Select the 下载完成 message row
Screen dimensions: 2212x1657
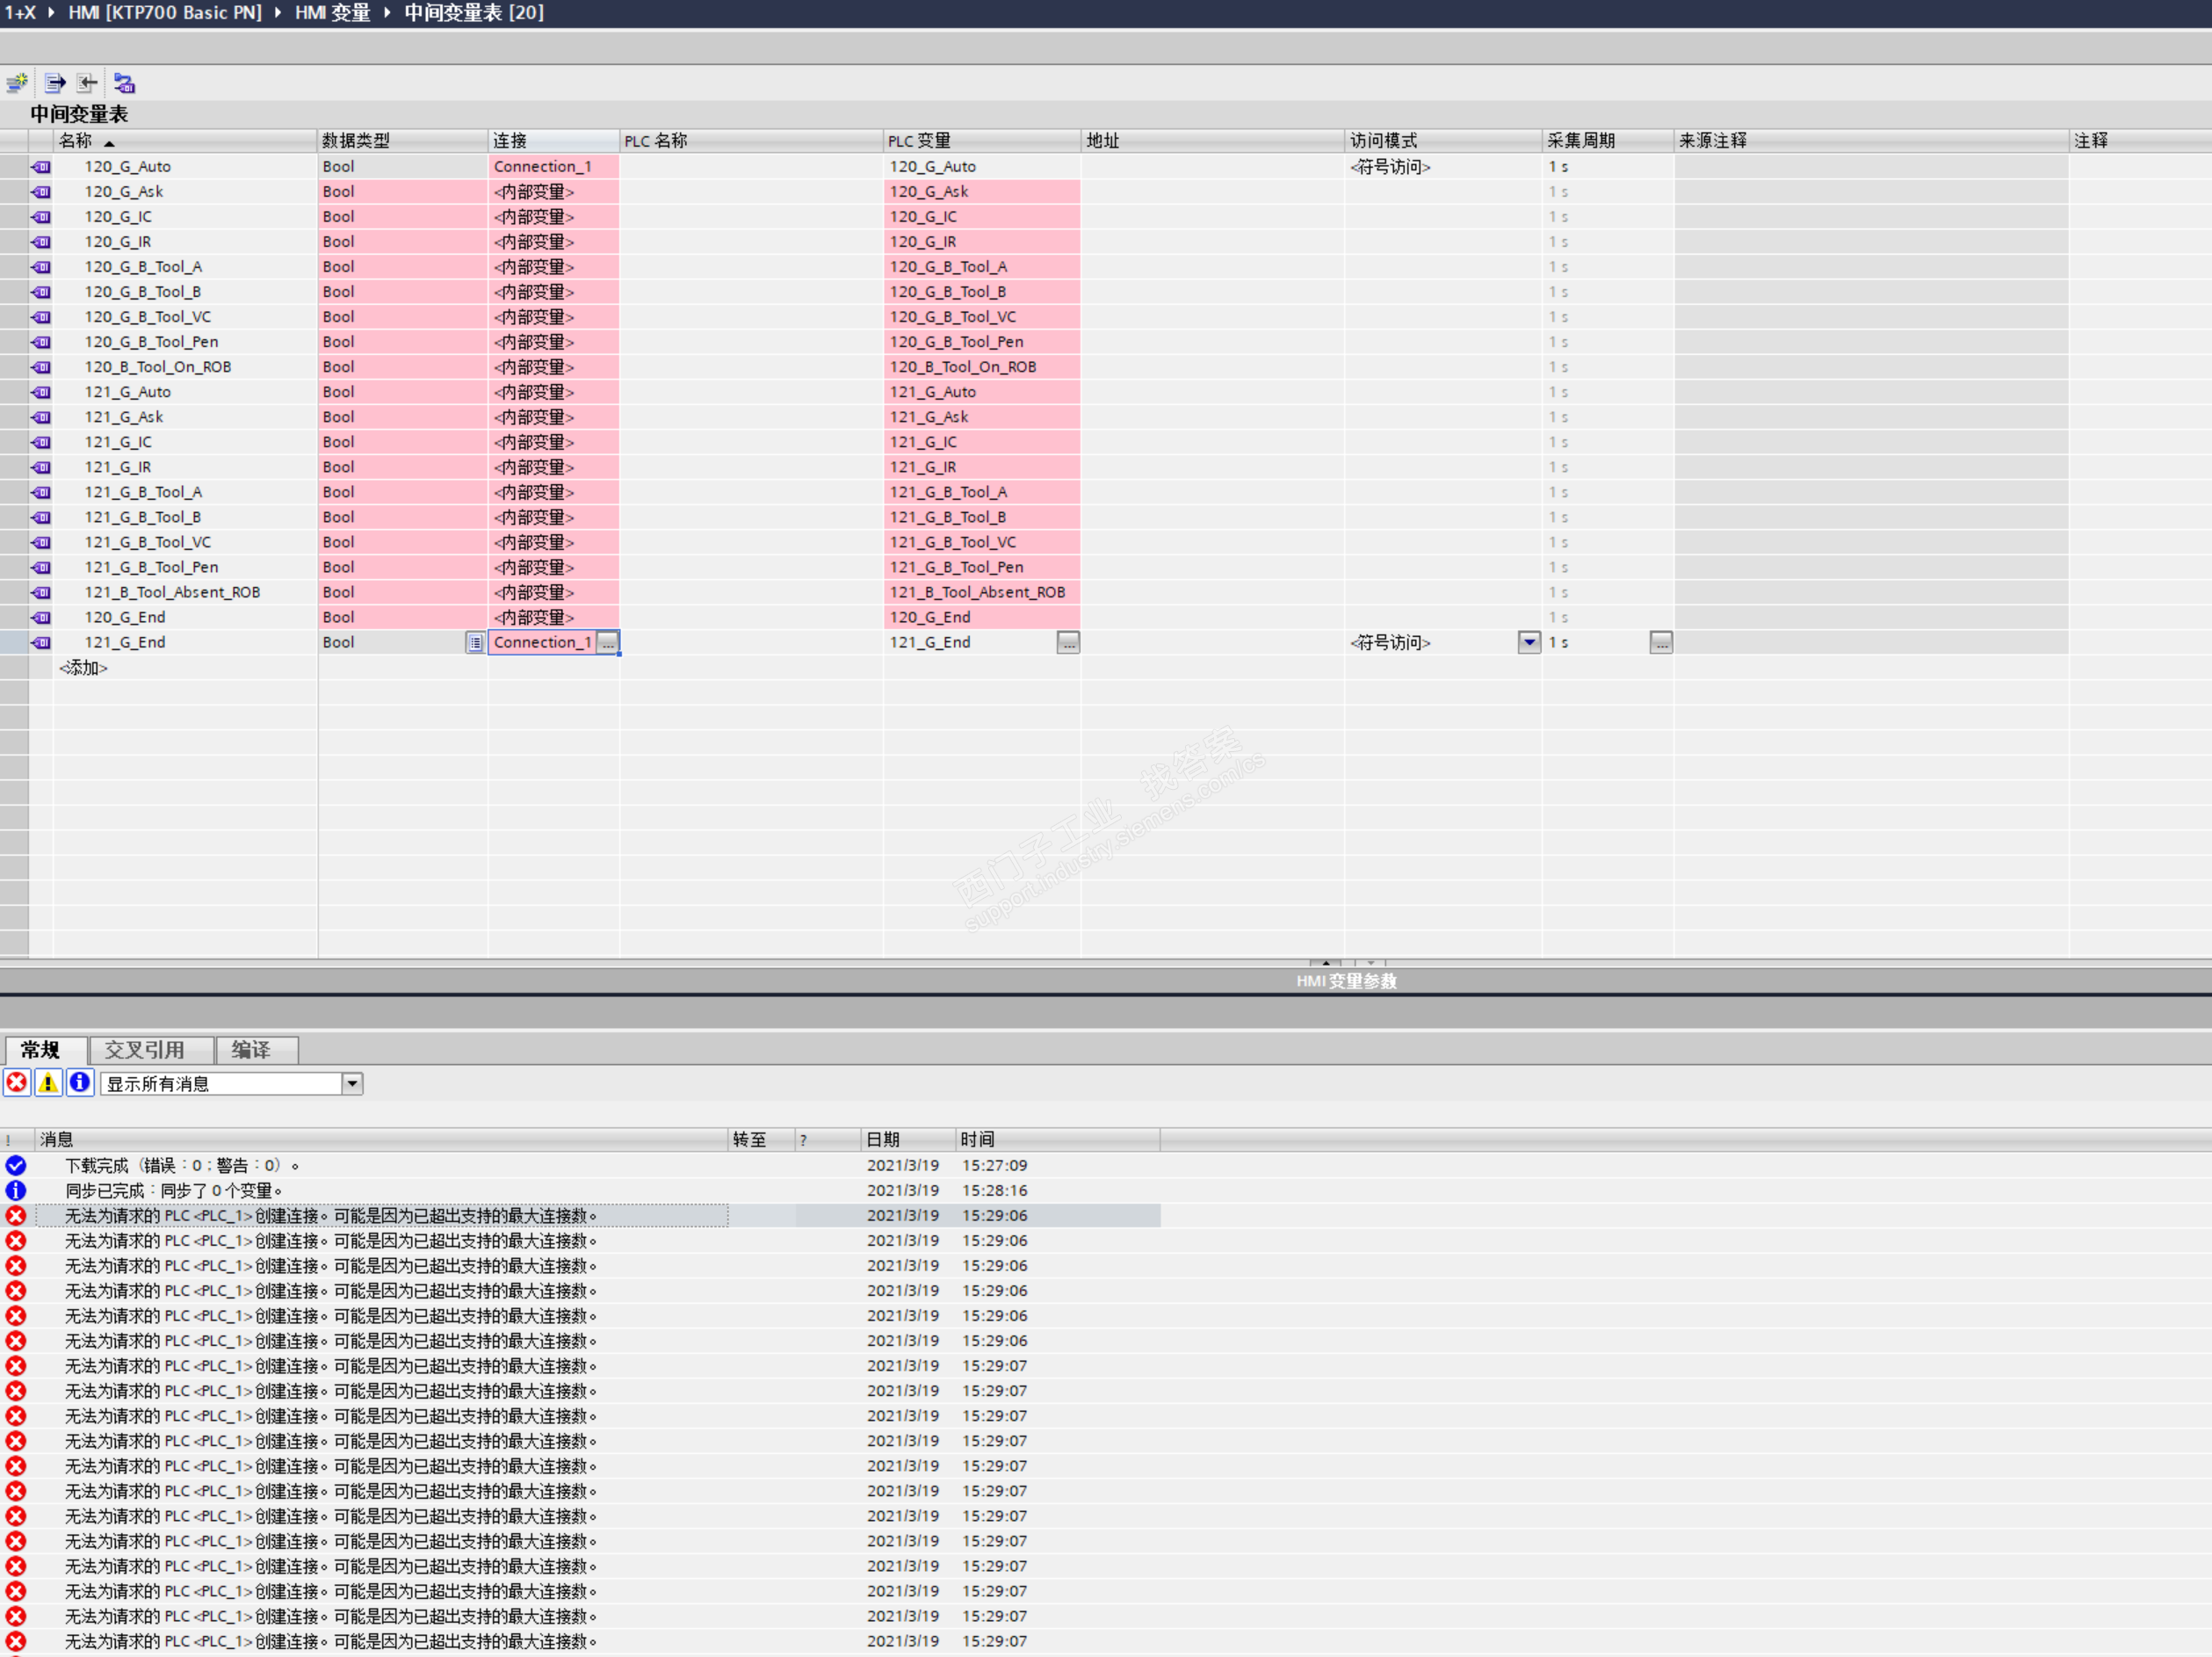point(181,1166)
